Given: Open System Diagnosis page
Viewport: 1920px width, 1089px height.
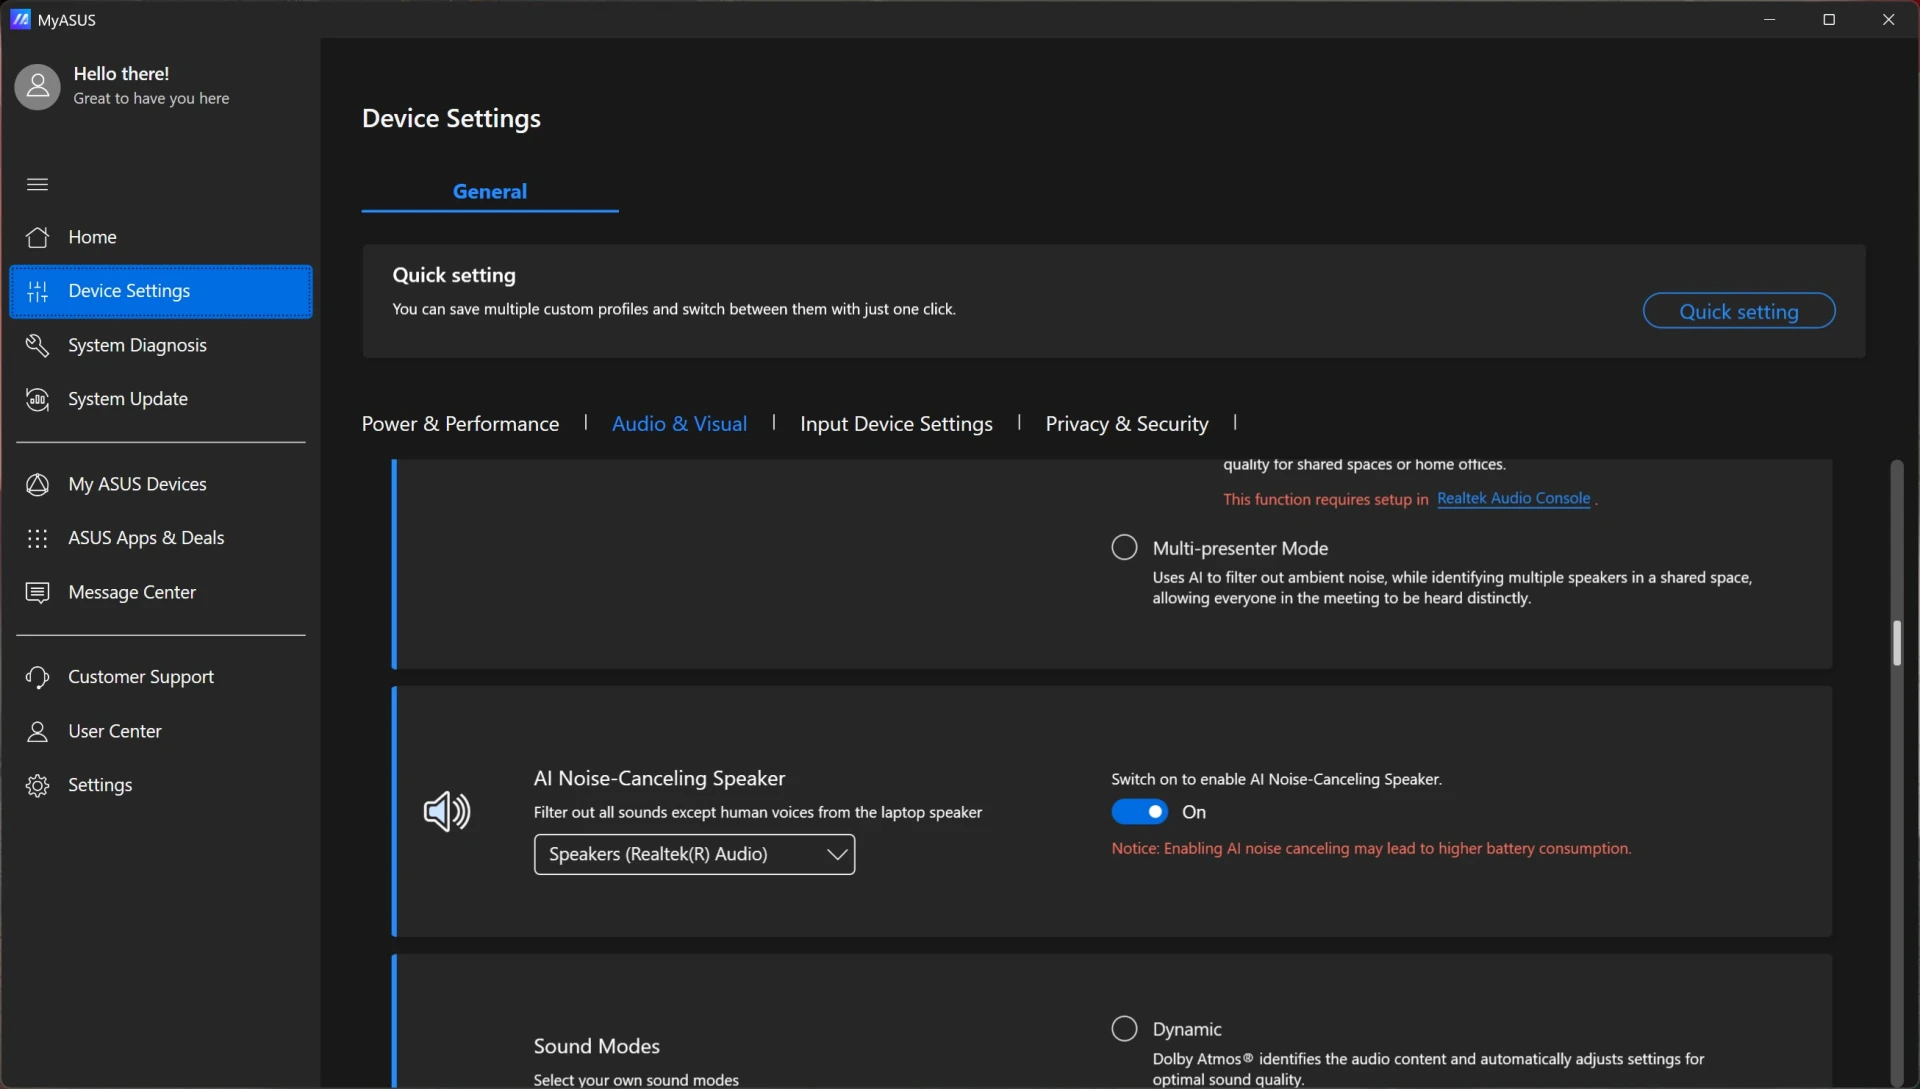Looking at the screenshot, I should [161, 345].
